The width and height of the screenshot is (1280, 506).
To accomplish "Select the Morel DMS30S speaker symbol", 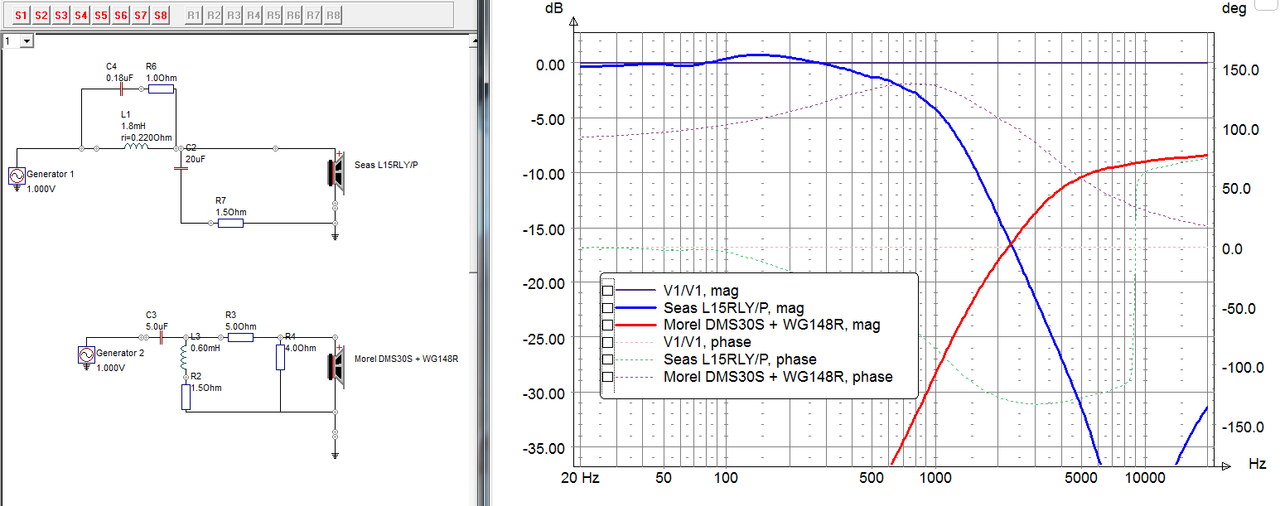I will click(x=337, y=367).
